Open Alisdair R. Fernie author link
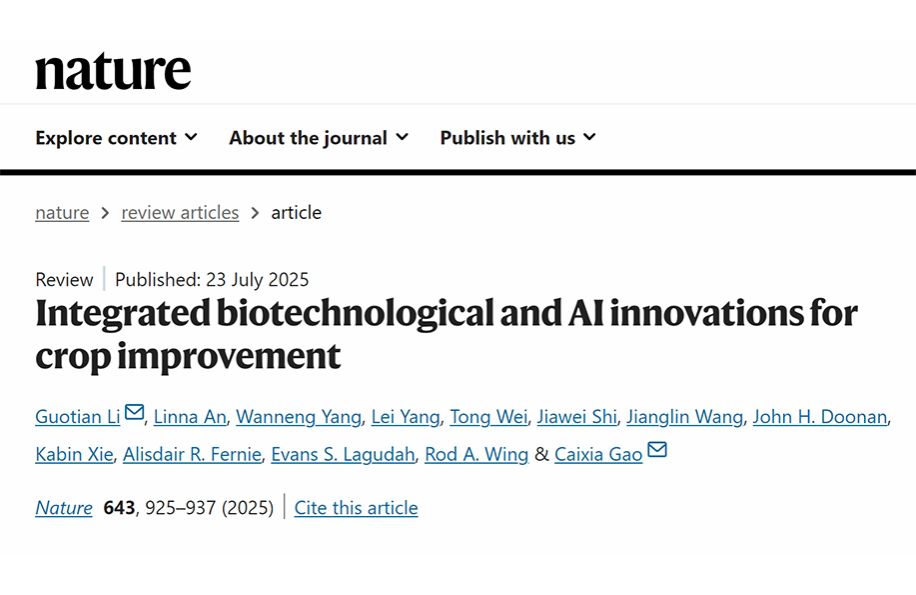916x595 pixels. pyautogui.click(x=193, y=455)
